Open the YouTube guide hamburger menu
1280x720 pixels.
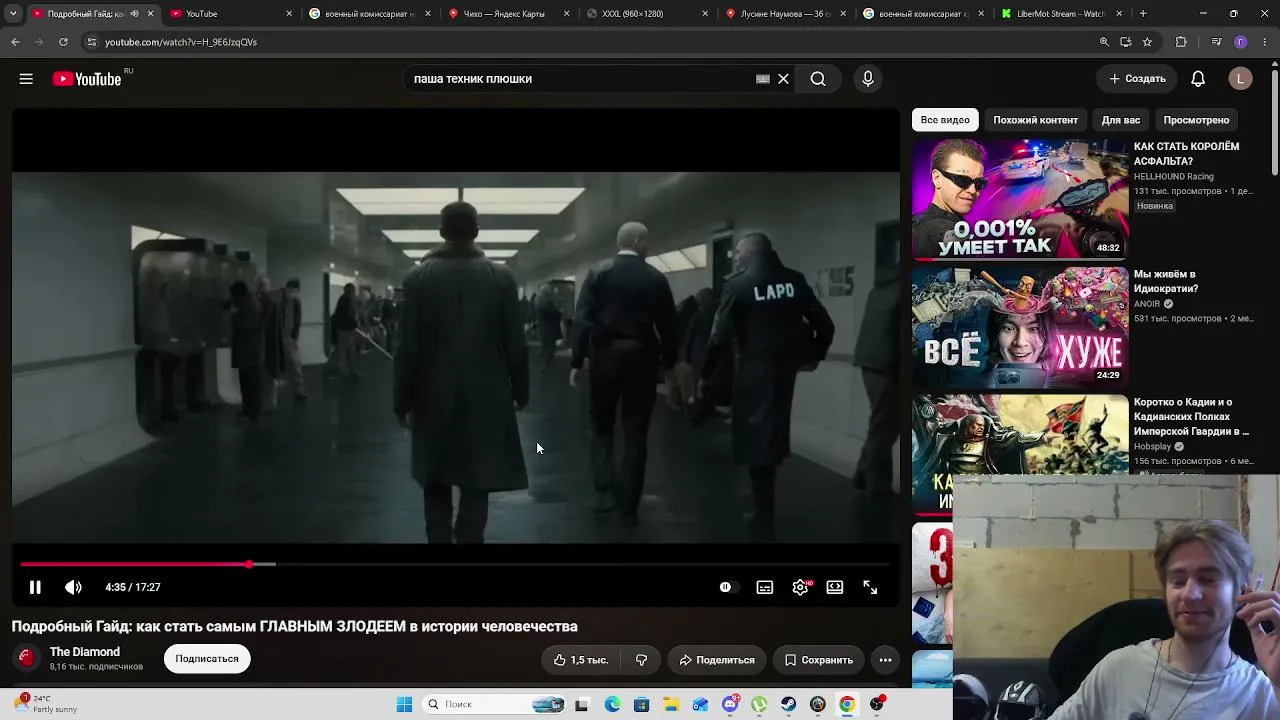point(26,79)
